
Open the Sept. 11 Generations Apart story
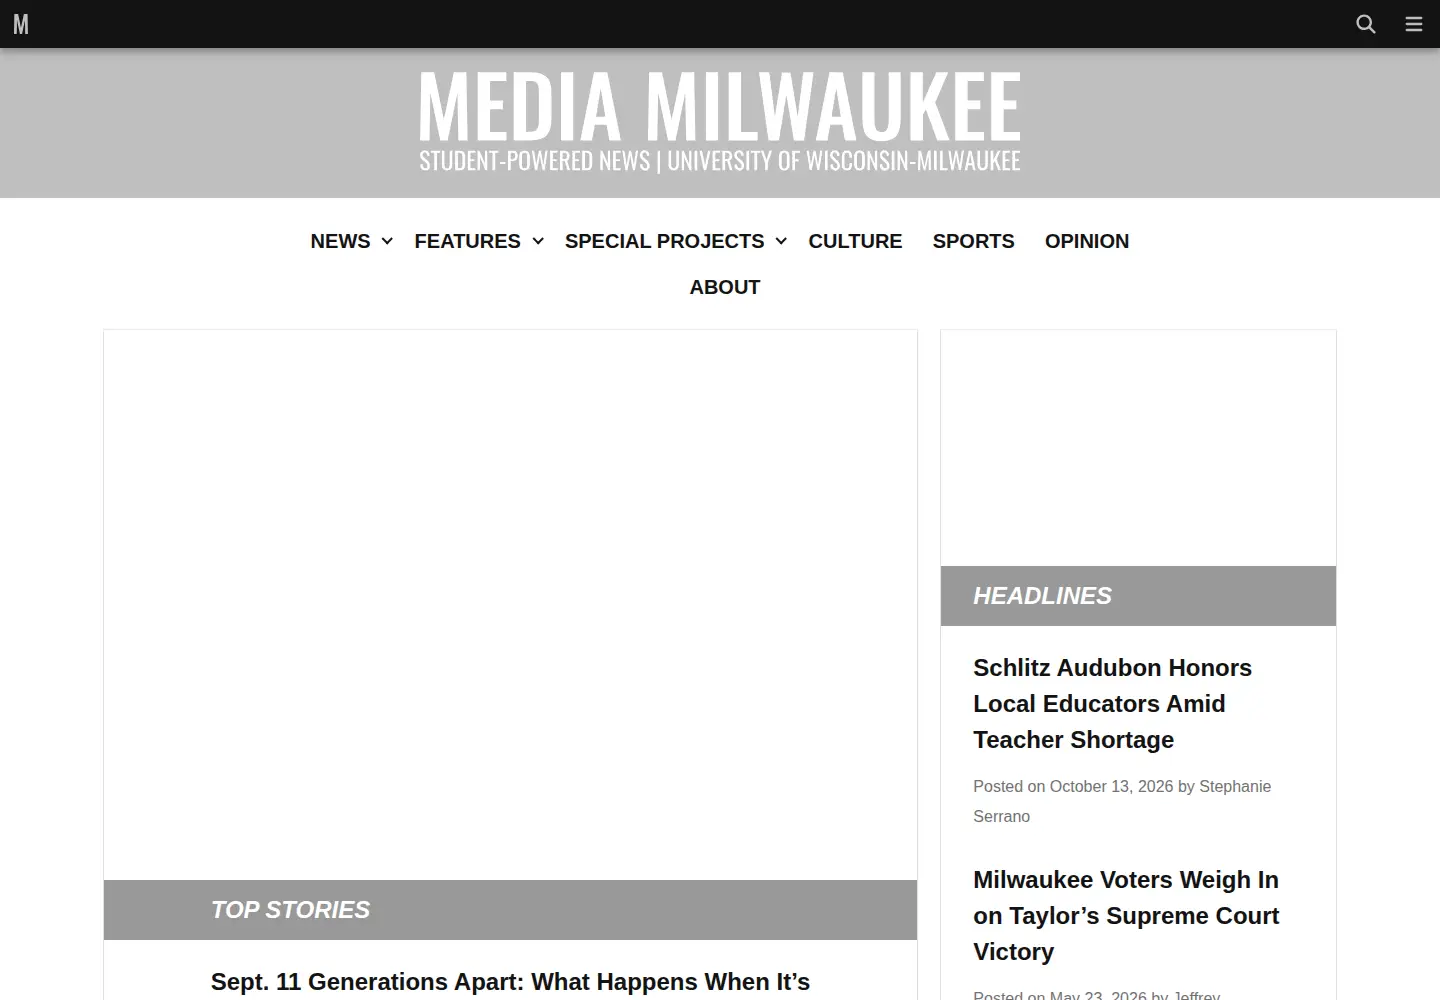pyautogui.click(x=510, y=982)
